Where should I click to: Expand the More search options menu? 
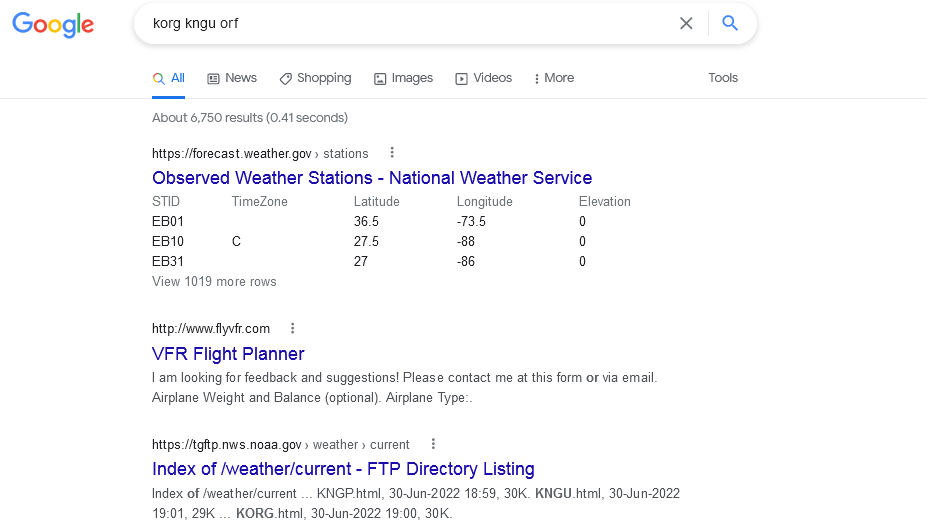coord(553,78)
